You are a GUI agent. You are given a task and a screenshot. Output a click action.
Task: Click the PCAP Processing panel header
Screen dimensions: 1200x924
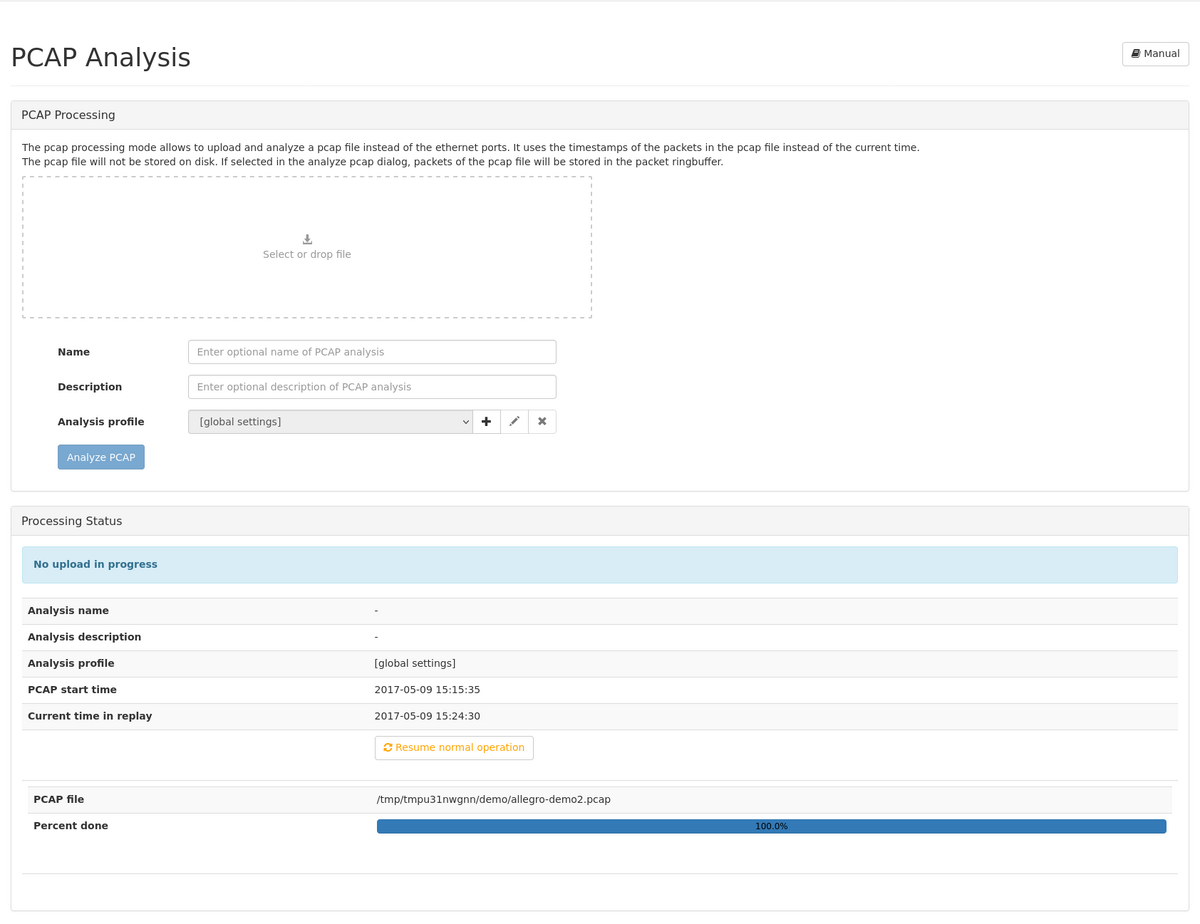(599, 115)
